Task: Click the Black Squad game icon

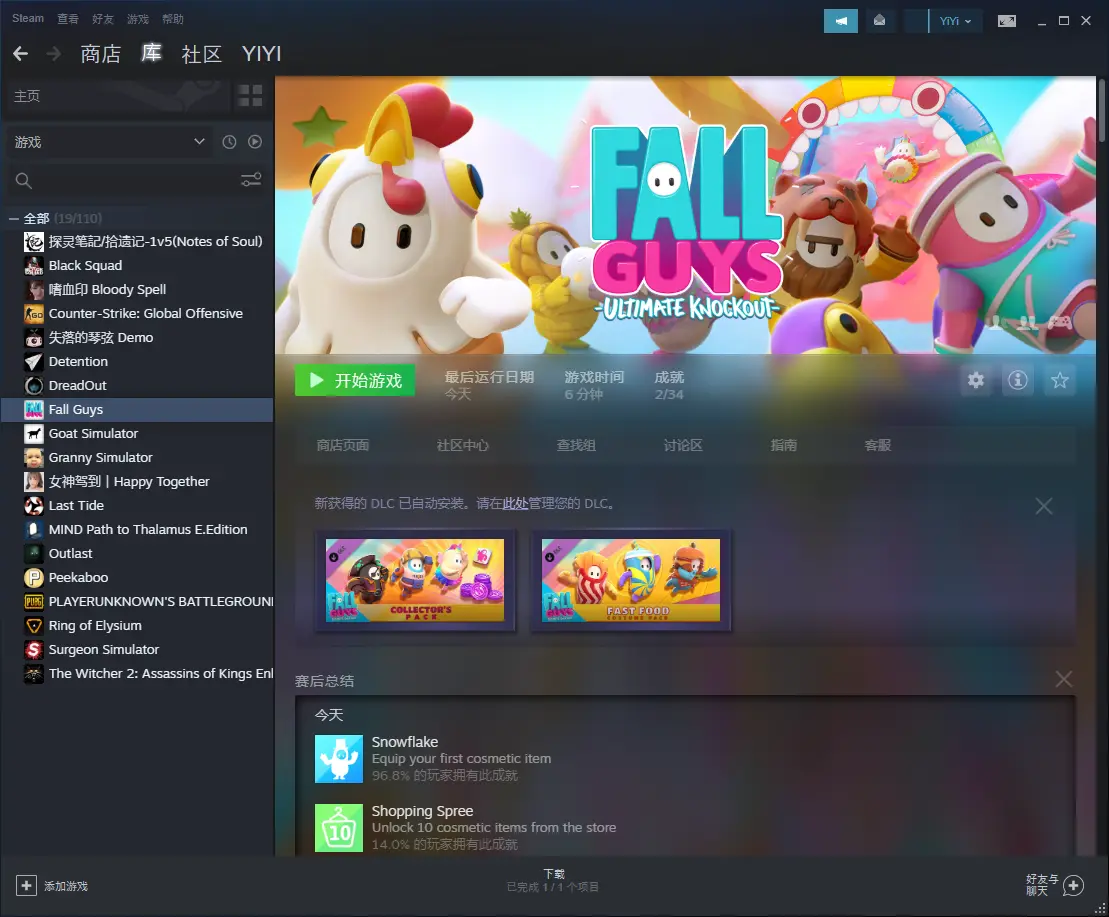Action: 34,266
